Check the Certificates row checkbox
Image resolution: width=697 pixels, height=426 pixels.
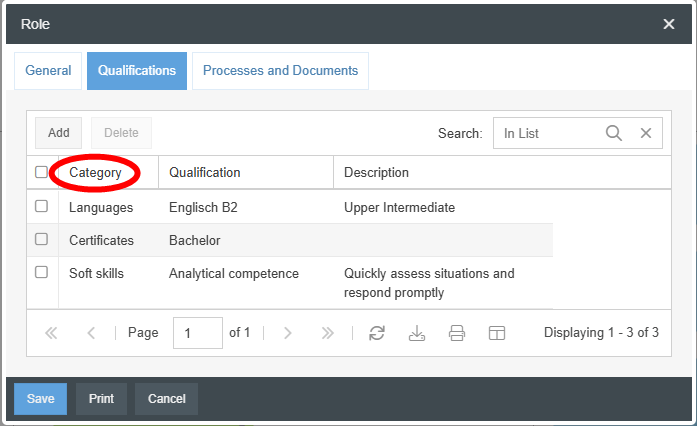41,239
